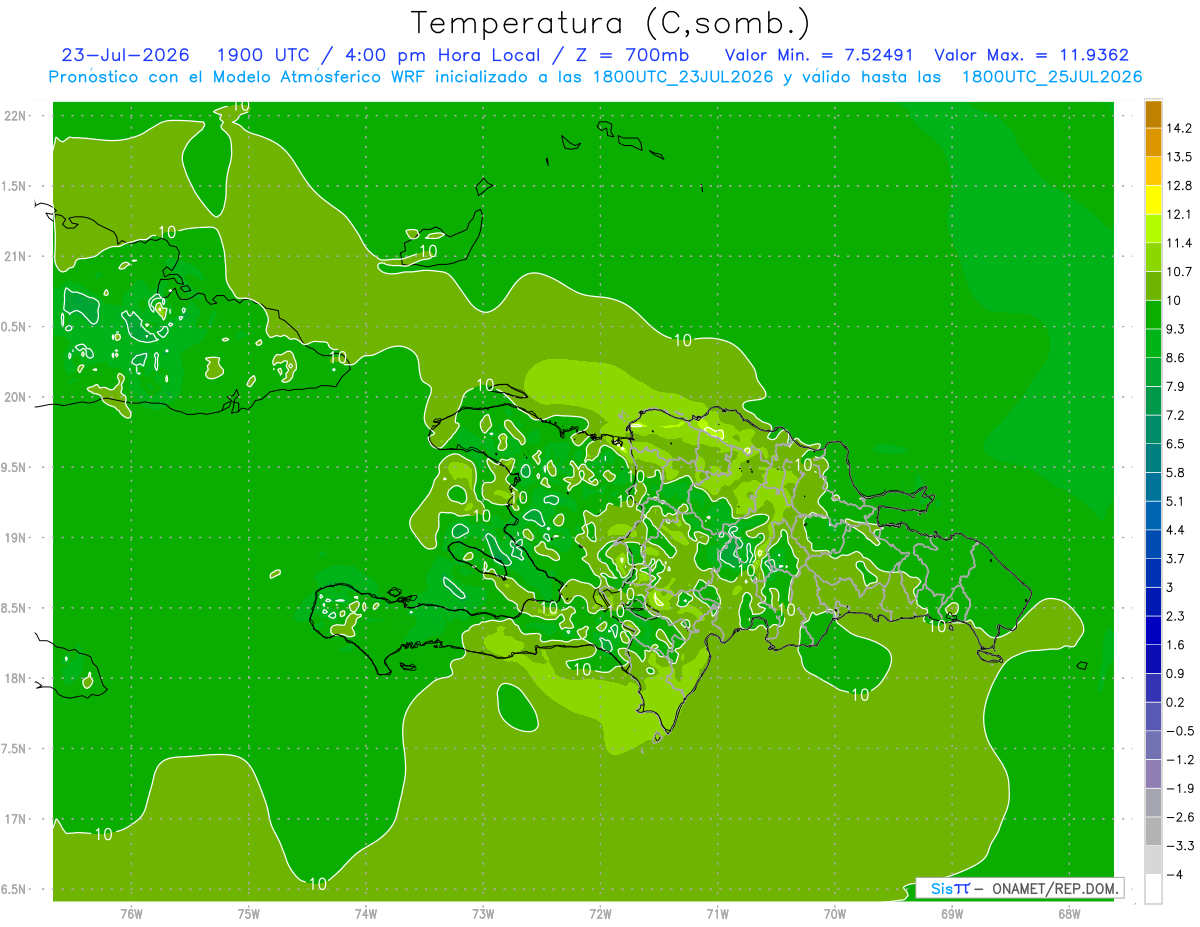Image resolution: width=1200 pixels, height=927 pixels.
Task: Pick the yellow swatch between 12.1 and 12.8
Action: pyautogui.click(x=1153, y=200)
